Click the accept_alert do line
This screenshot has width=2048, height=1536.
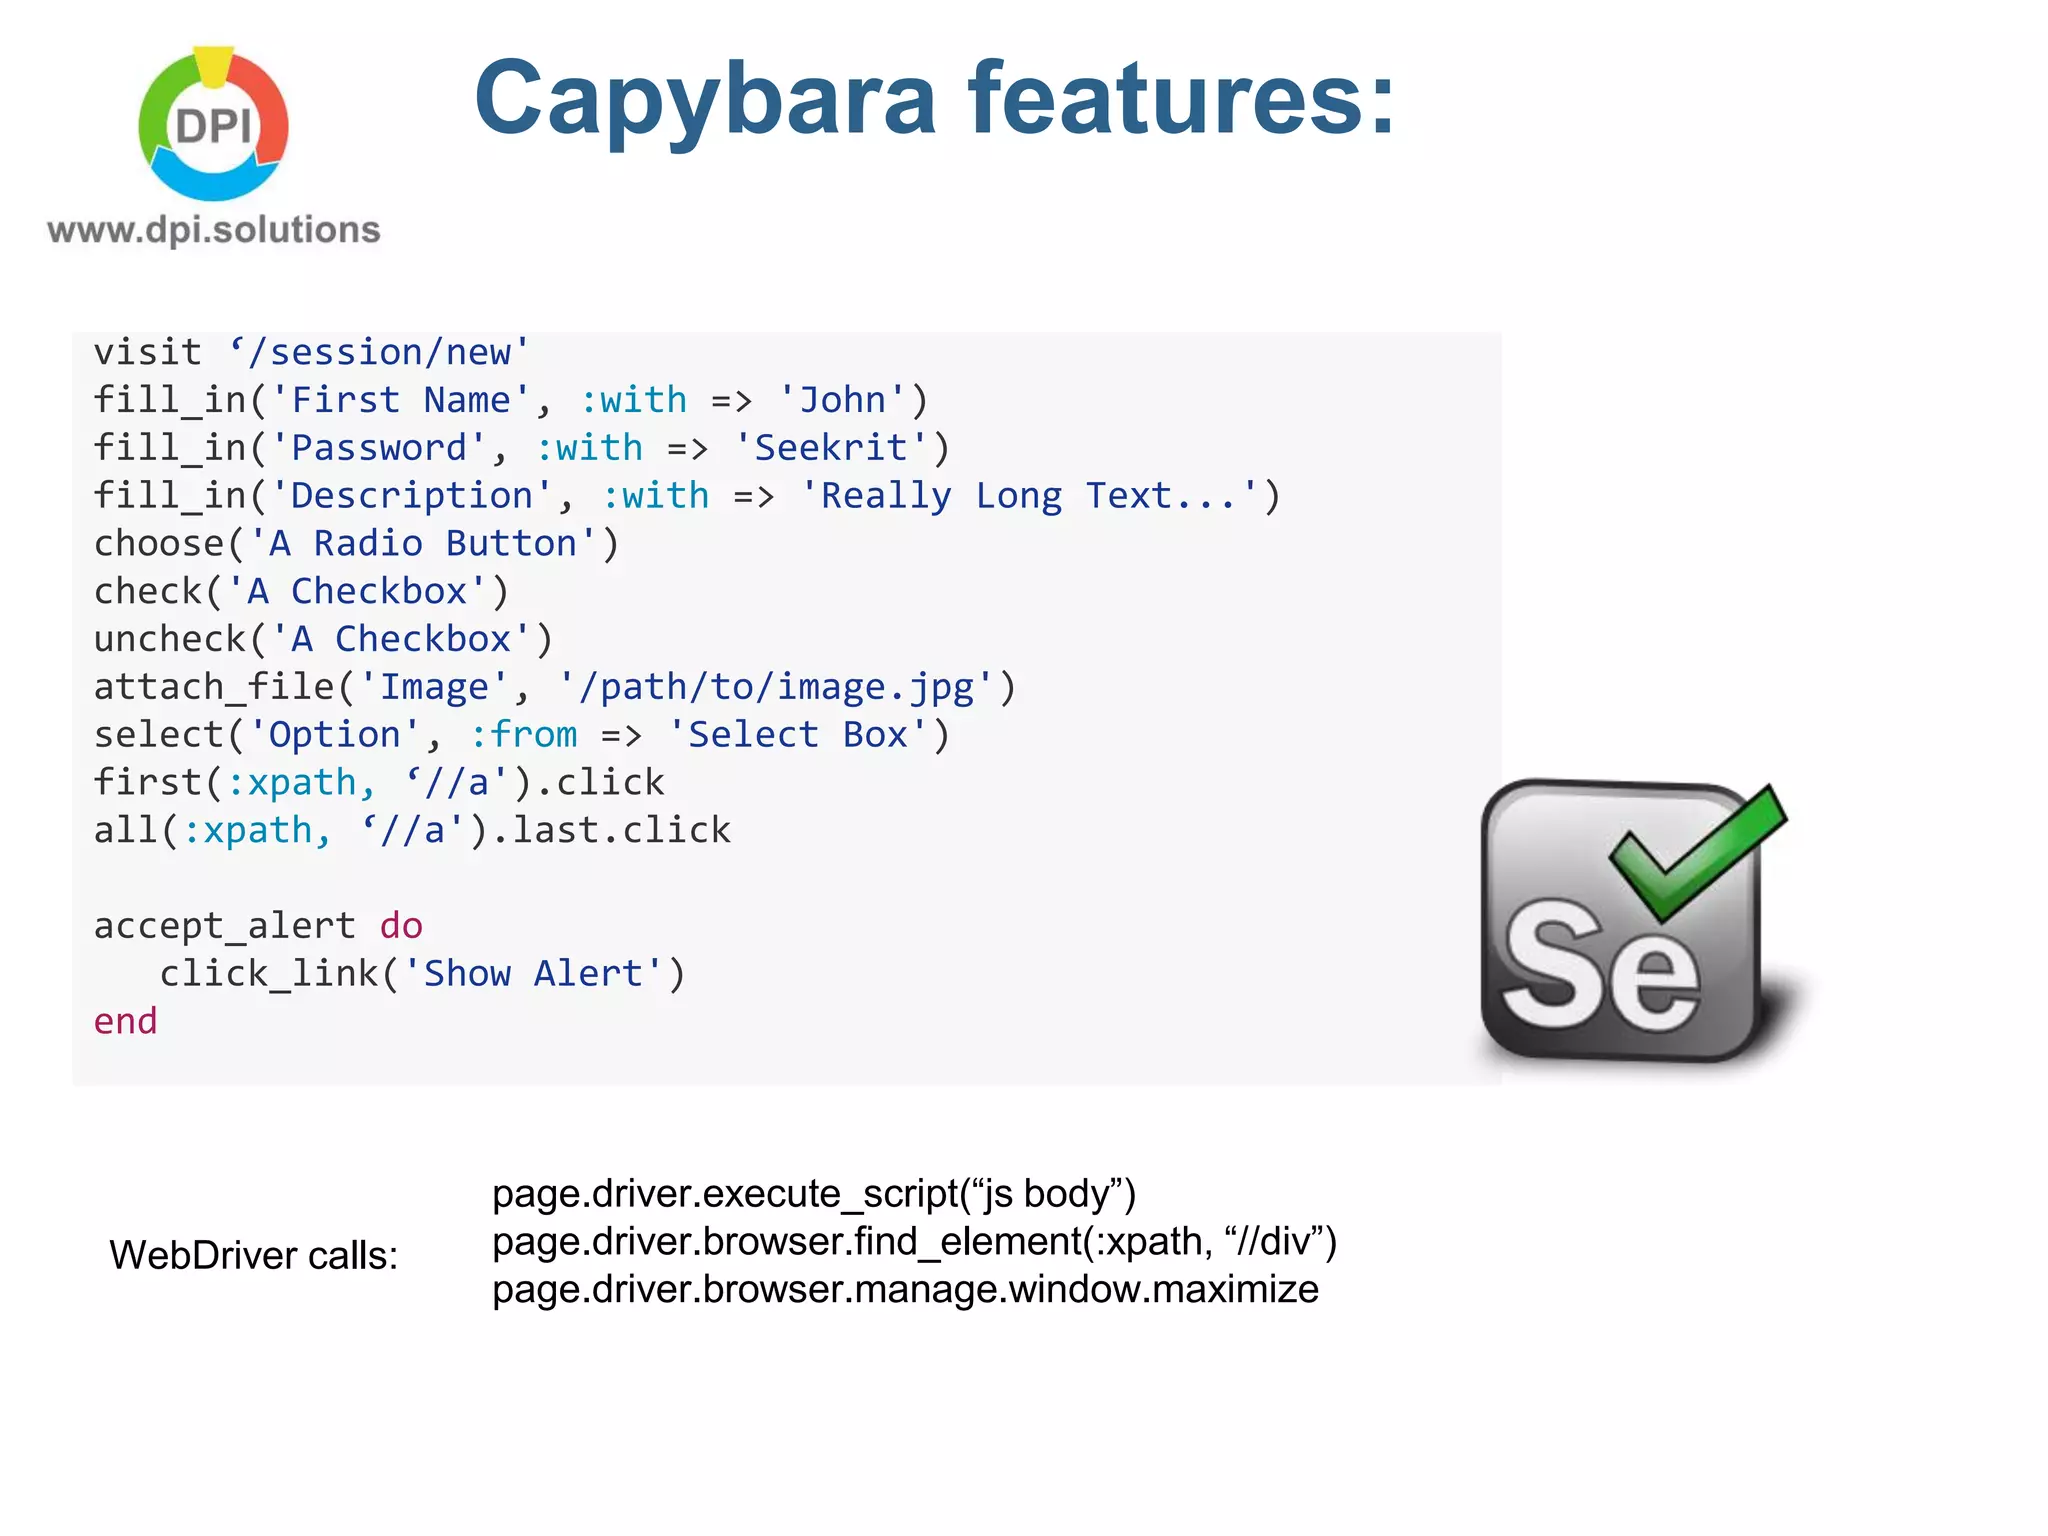258,926
